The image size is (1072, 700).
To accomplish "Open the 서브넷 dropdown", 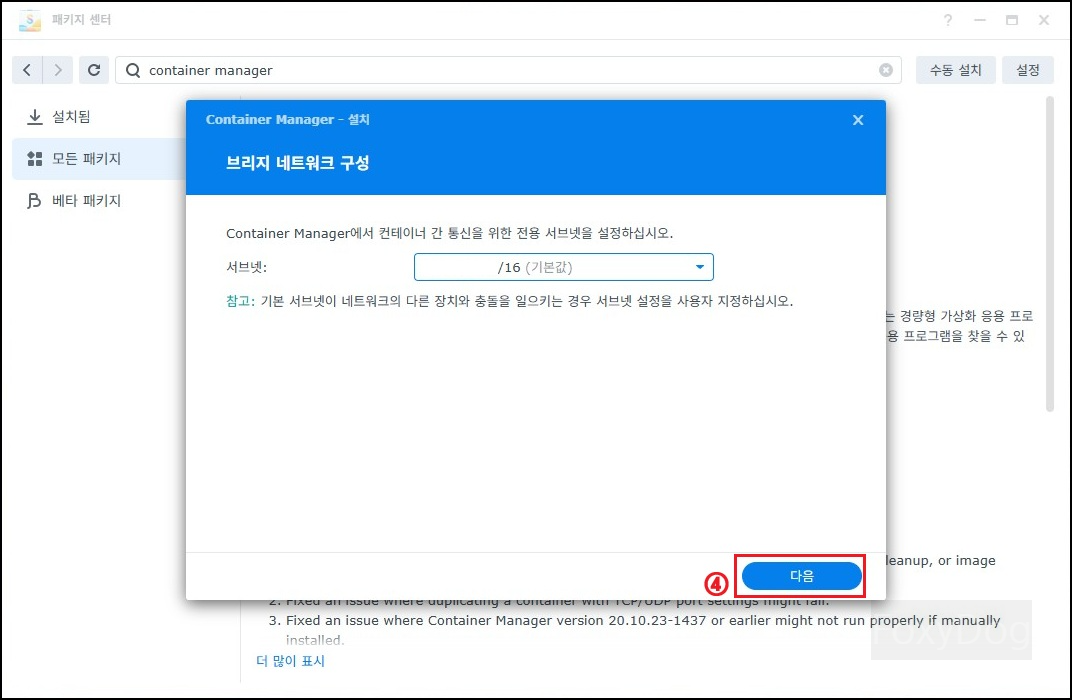I will [x=563, y=267].
